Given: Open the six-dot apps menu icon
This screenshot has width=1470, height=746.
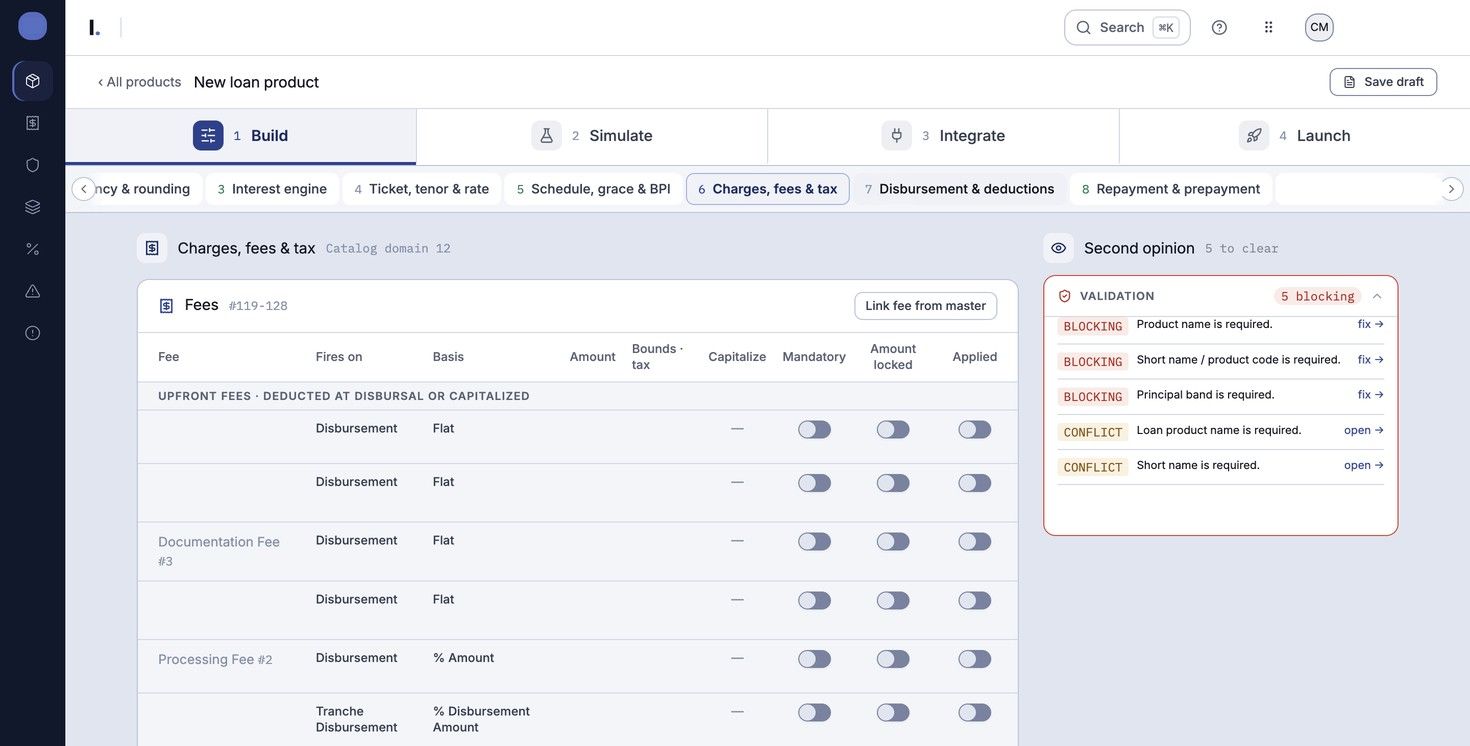Looking at the screenshot, I should [x=1269, y=27].
